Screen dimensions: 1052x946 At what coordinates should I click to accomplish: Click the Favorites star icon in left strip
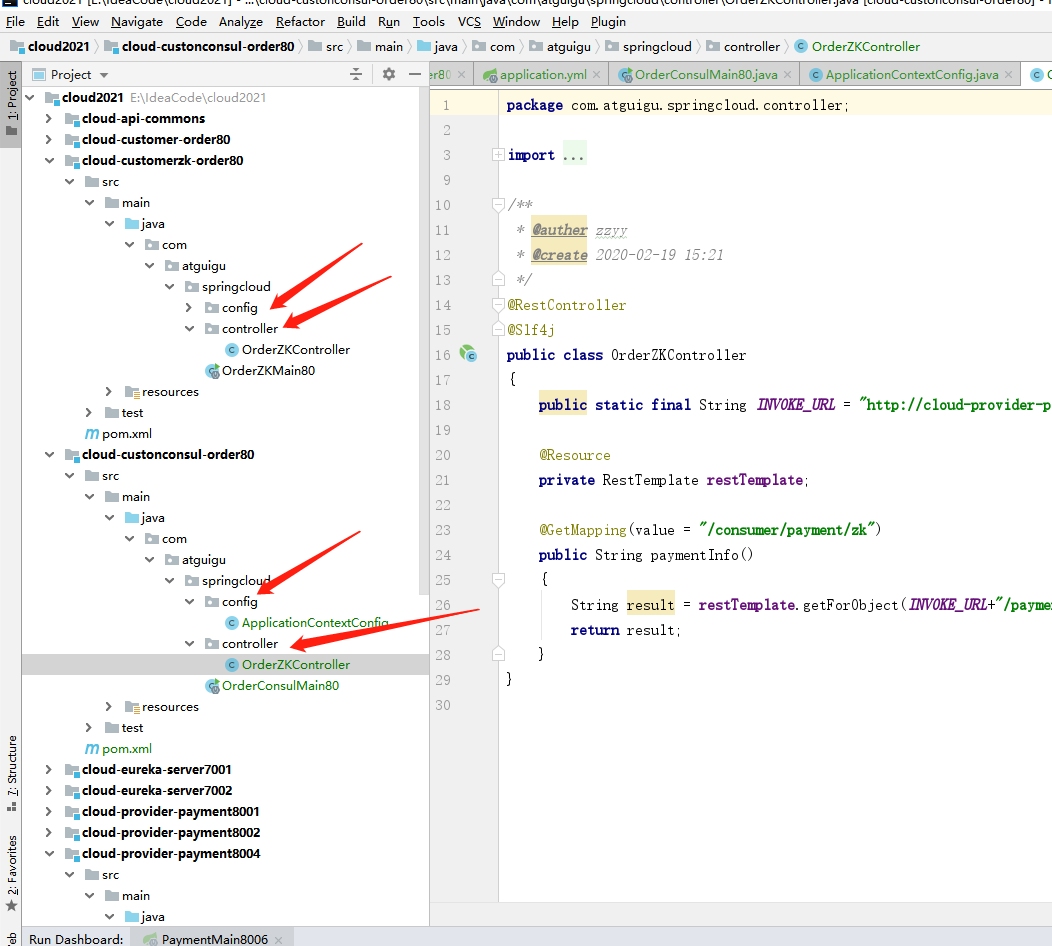pos(11,906)
